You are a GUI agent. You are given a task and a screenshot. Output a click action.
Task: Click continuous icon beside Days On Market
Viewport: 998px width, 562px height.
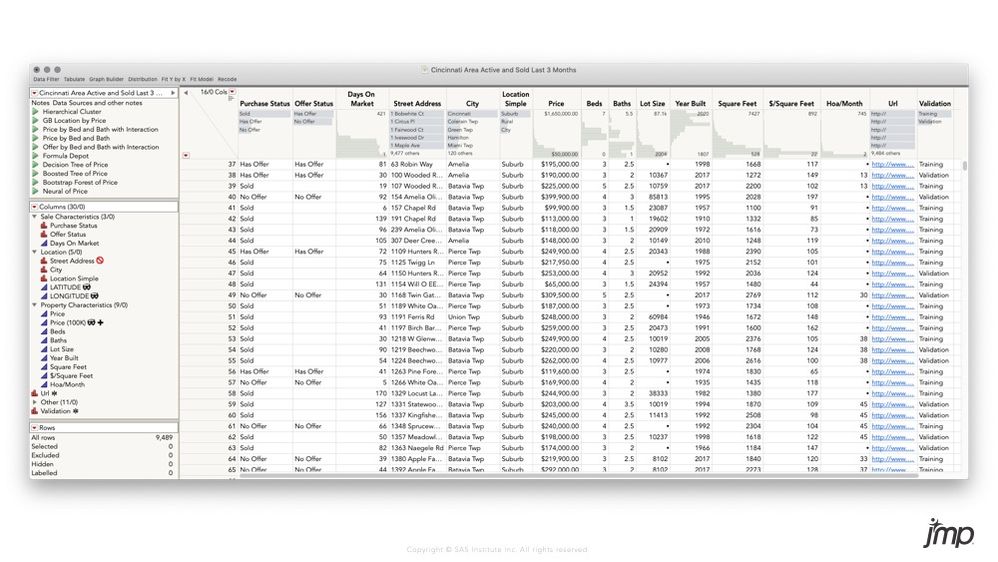[44, 243]
